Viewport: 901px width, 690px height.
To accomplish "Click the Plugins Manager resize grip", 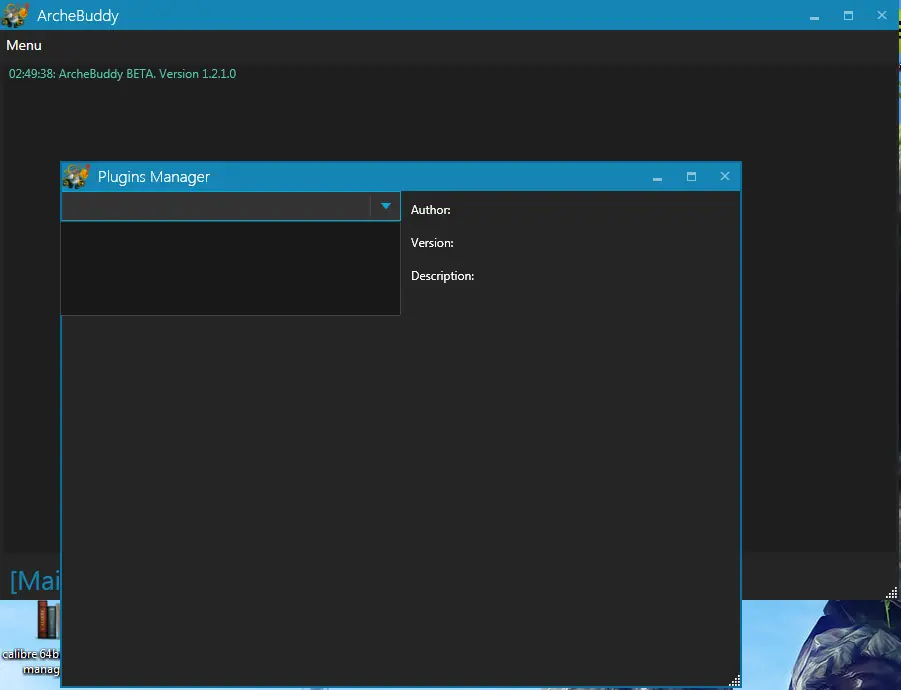I will 734,681.
